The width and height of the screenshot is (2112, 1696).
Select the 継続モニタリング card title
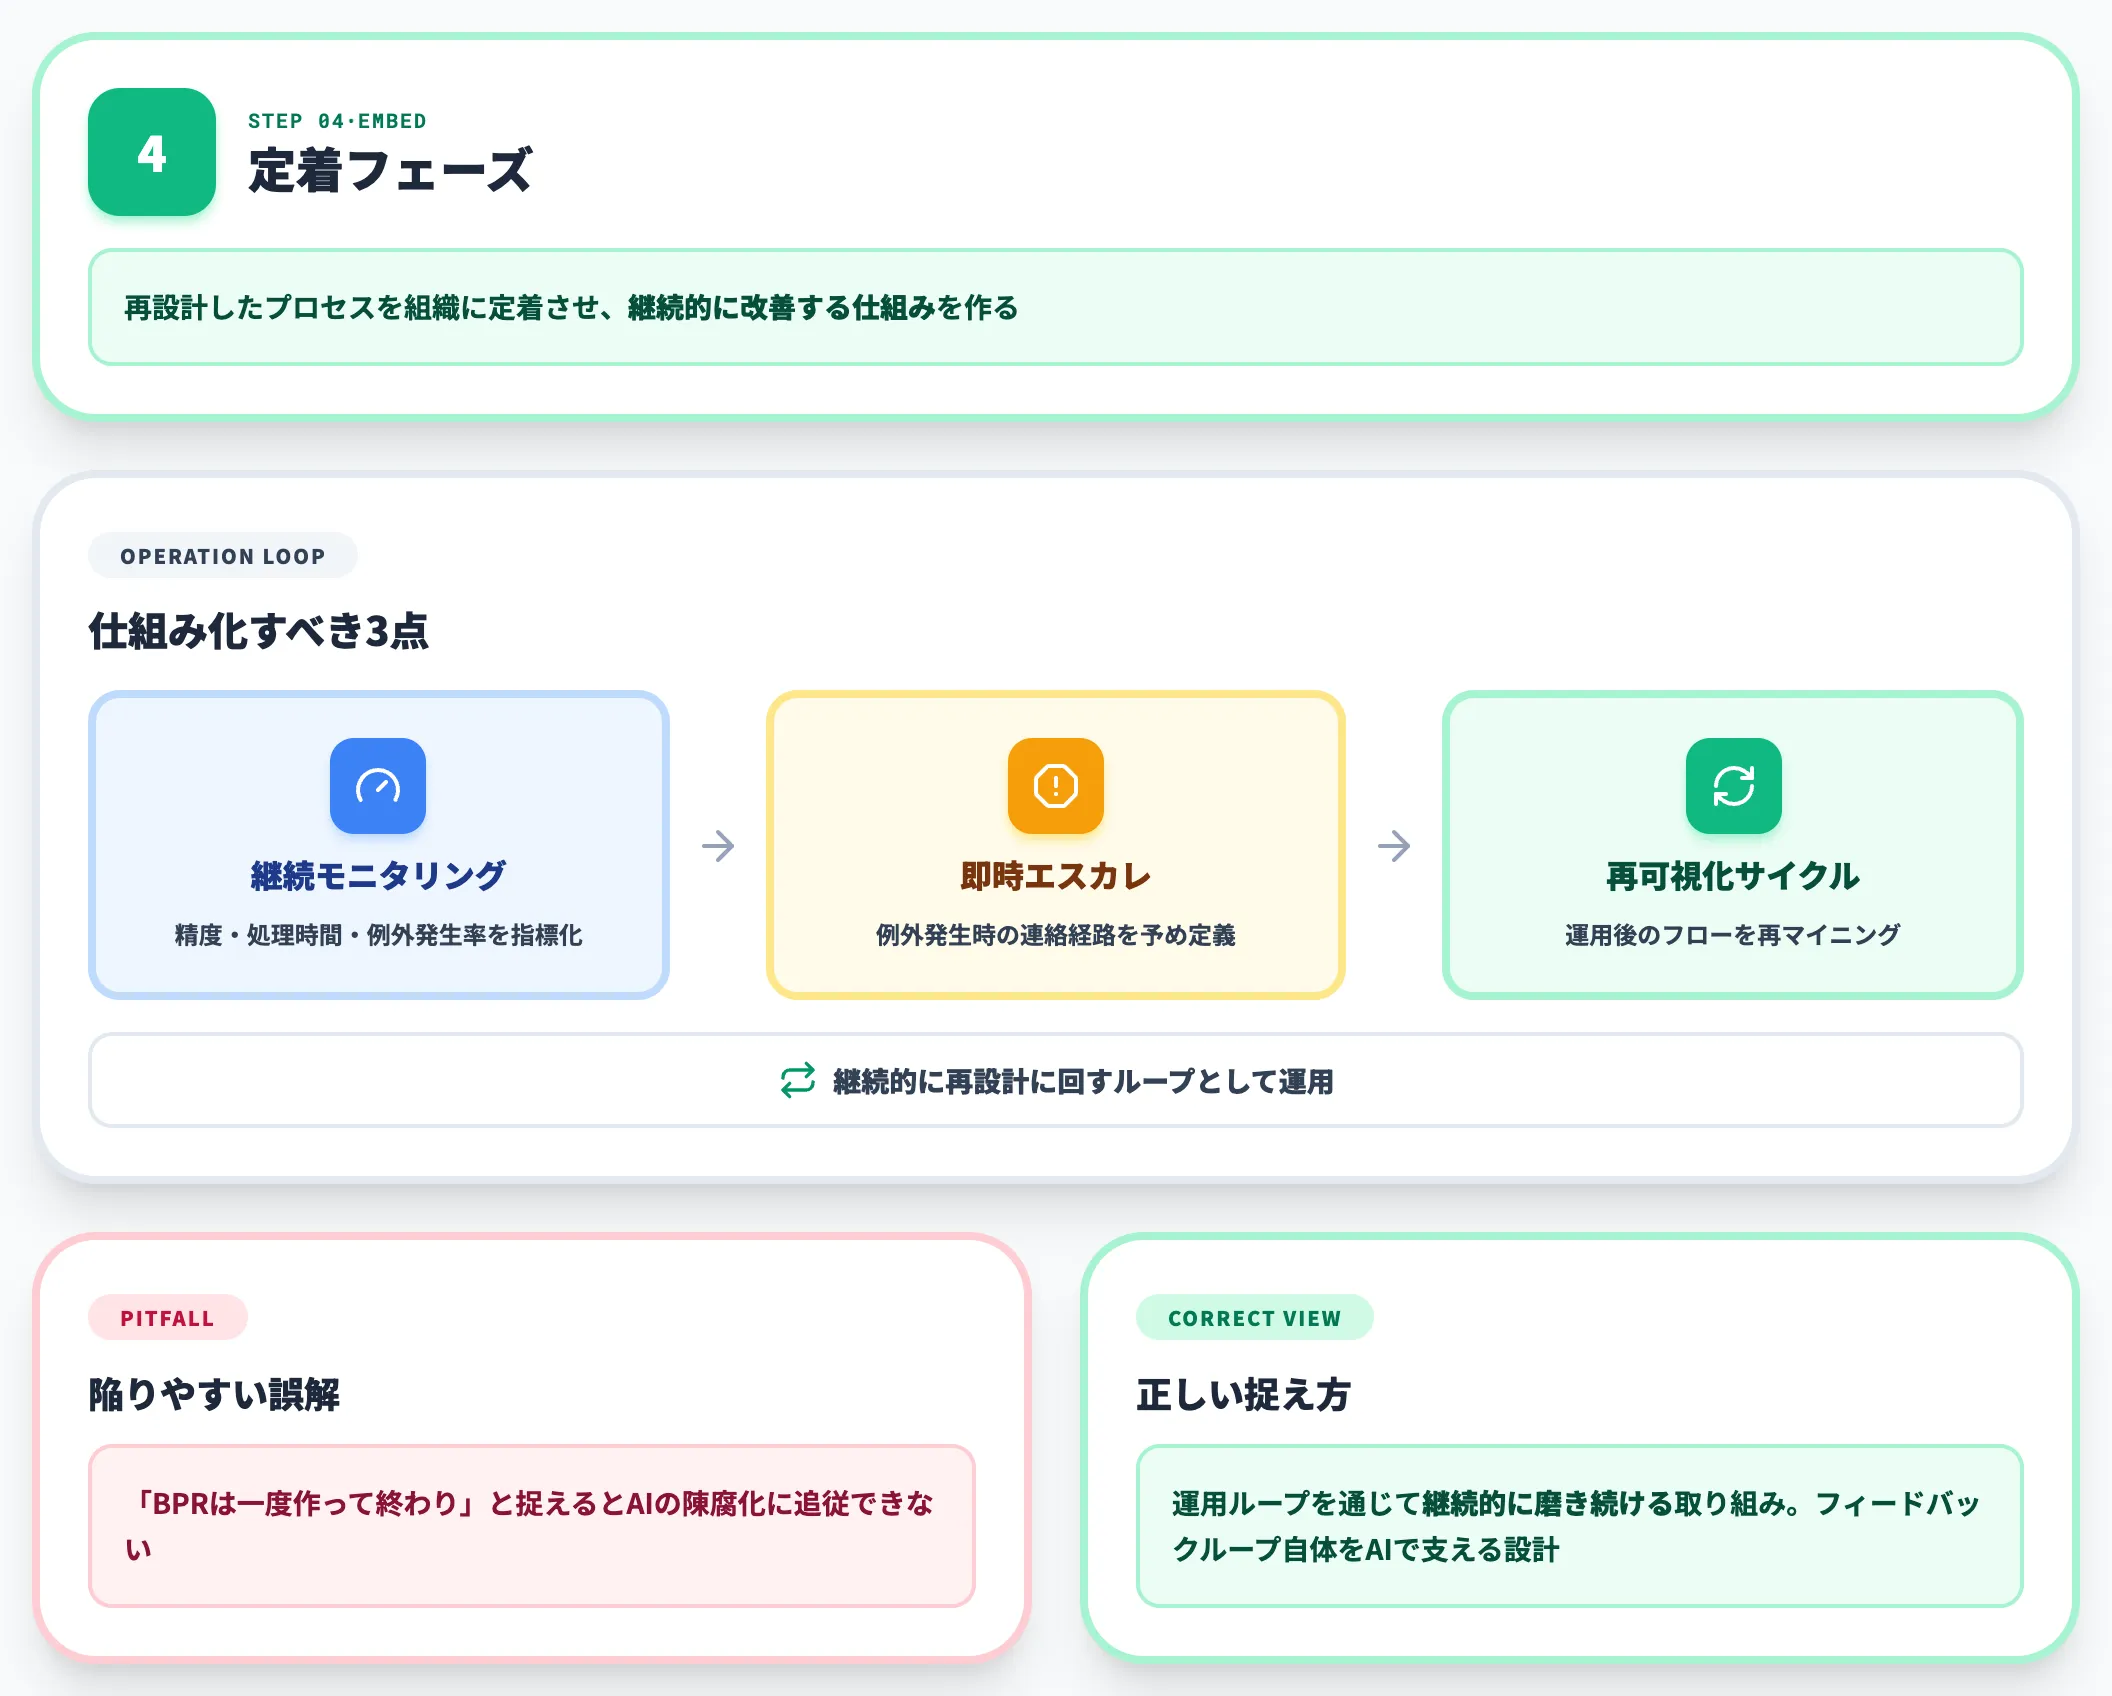378,876
